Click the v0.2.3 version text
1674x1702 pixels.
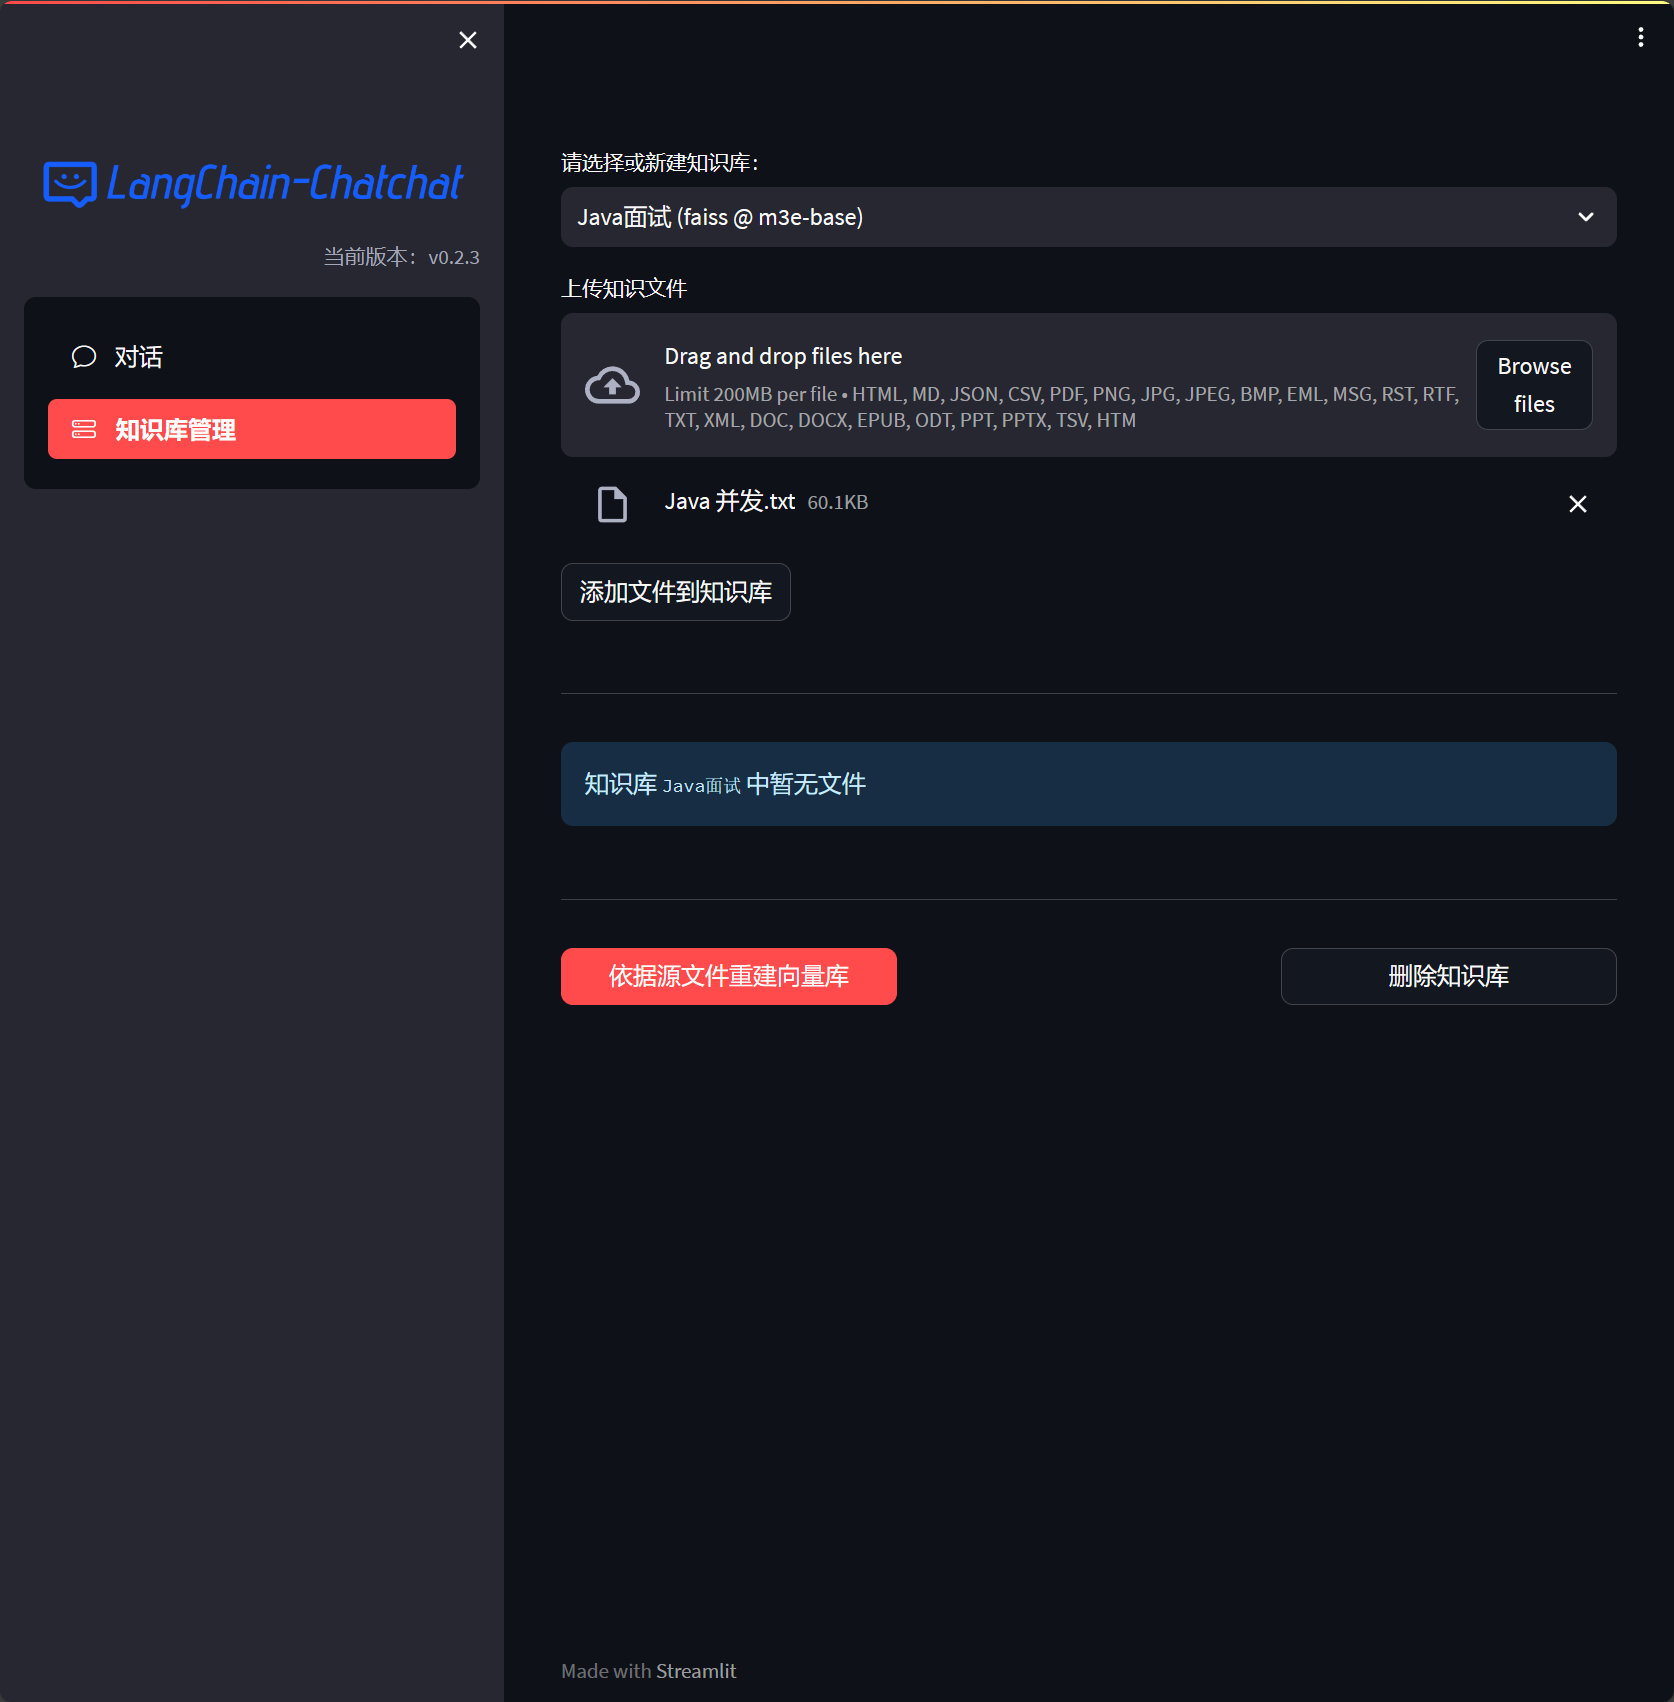coord(454,257)
